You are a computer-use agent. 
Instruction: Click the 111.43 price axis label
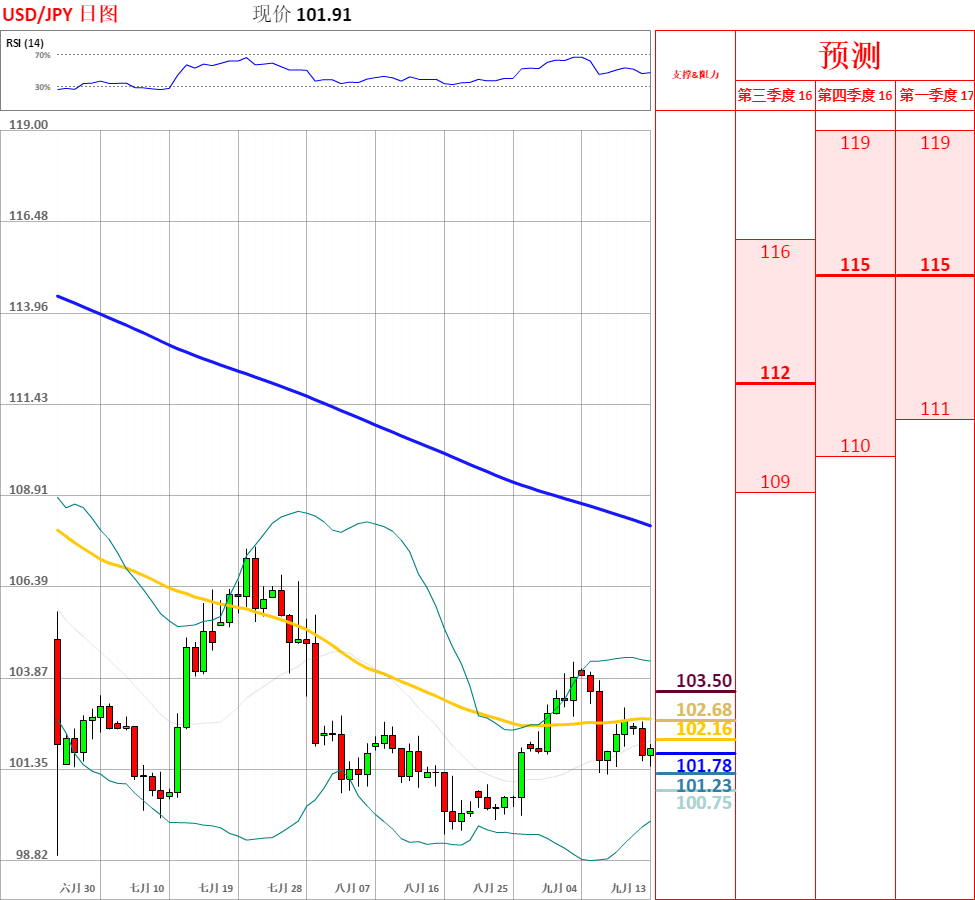point(28,397)
